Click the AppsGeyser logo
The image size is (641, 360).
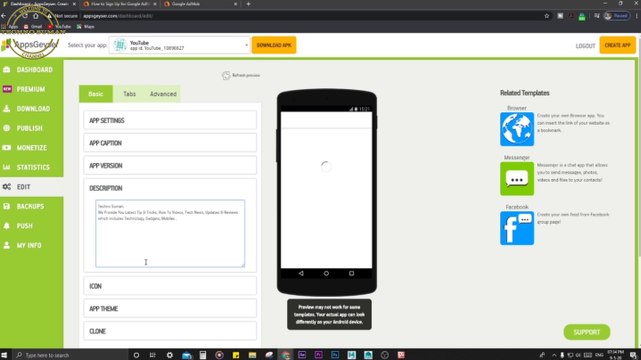tap(30, 45)
